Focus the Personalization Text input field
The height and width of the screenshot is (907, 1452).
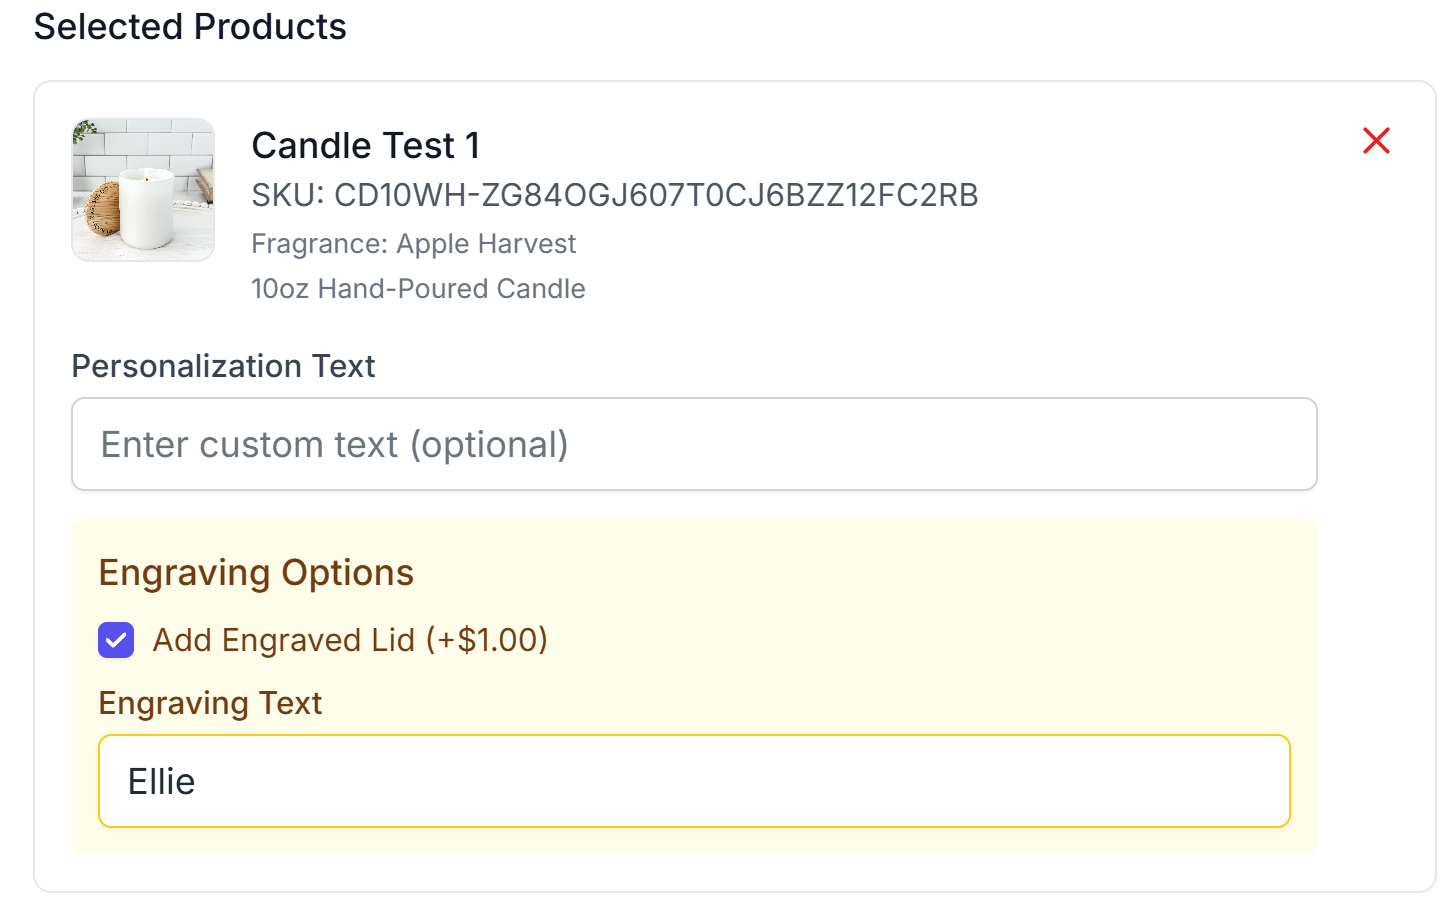tap(694, 444)
